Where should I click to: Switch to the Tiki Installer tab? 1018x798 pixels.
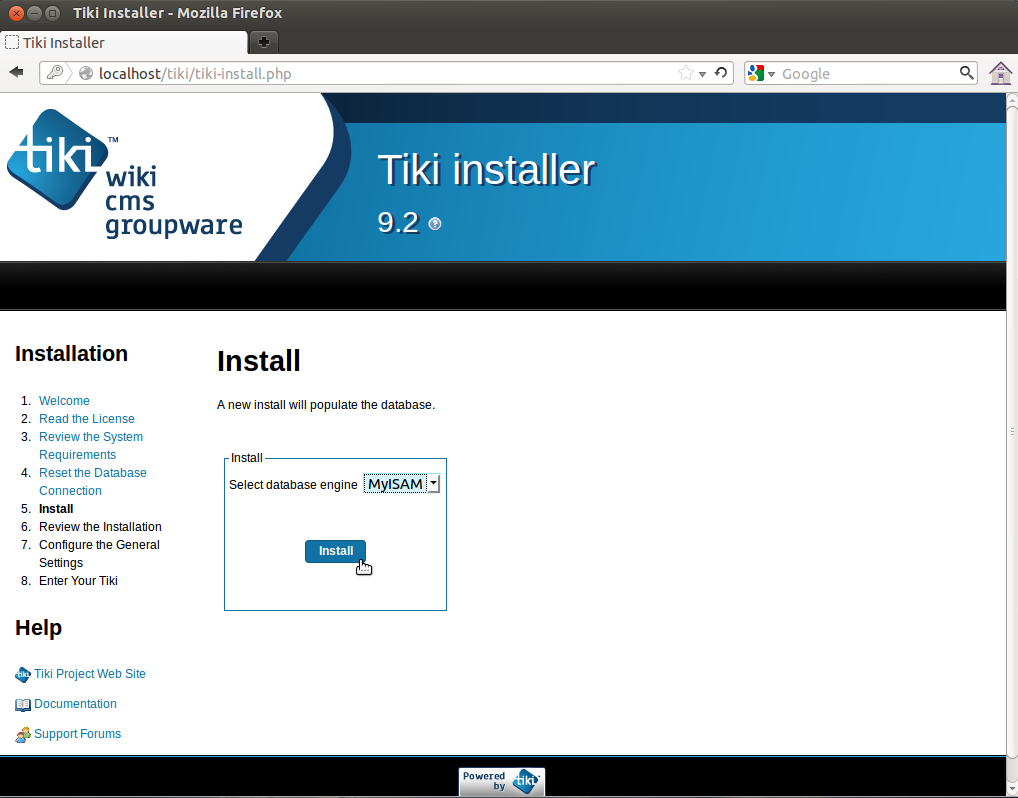120,44
